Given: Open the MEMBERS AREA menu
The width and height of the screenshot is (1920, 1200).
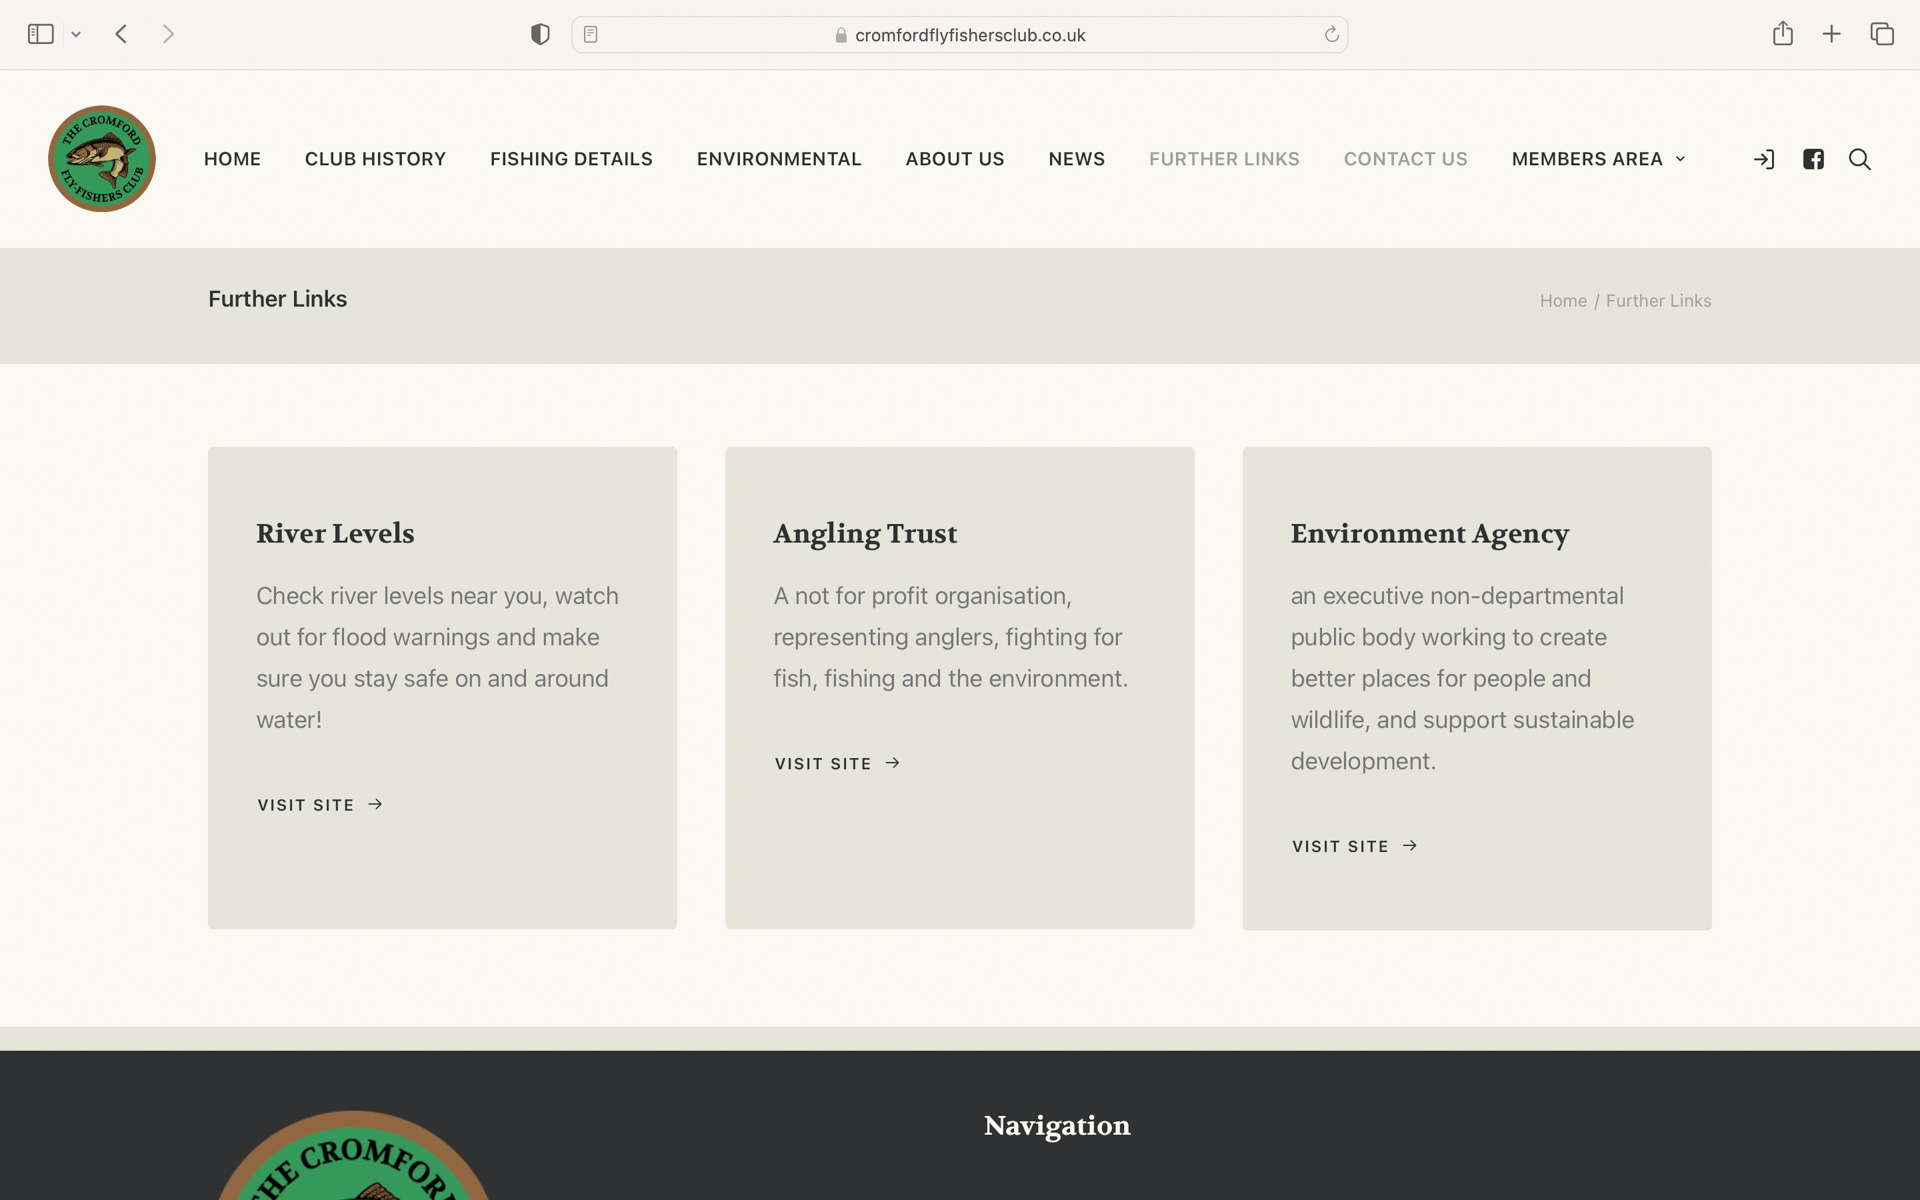Looking at the screenshot, I should [x=1587, y=159].
